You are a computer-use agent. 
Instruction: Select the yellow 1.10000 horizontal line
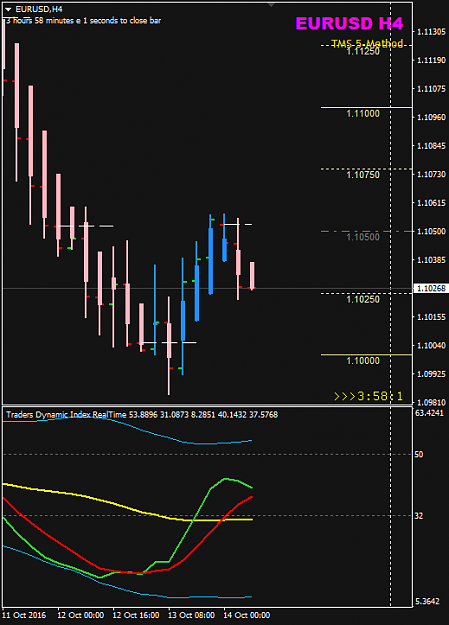tap(366, 354)
